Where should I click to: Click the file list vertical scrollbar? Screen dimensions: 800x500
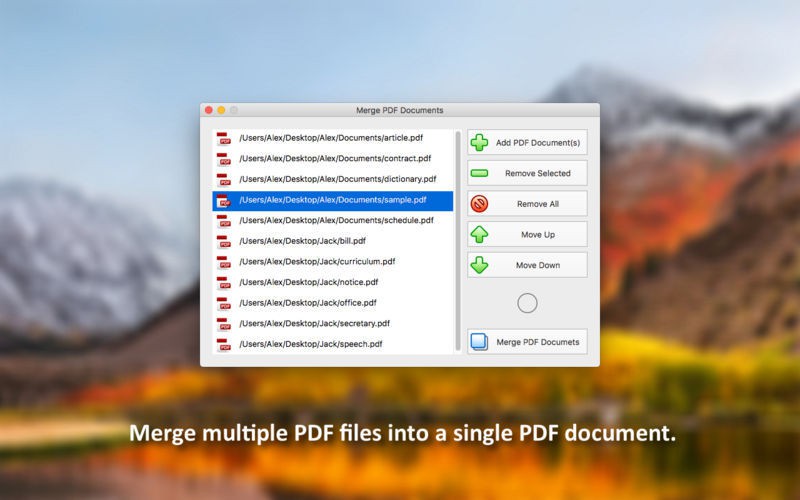click(458, 241)
